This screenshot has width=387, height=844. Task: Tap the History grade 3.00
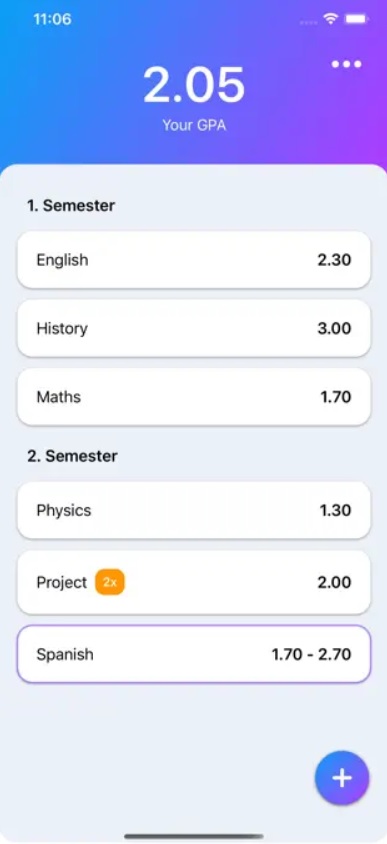(x=334, y=328)
